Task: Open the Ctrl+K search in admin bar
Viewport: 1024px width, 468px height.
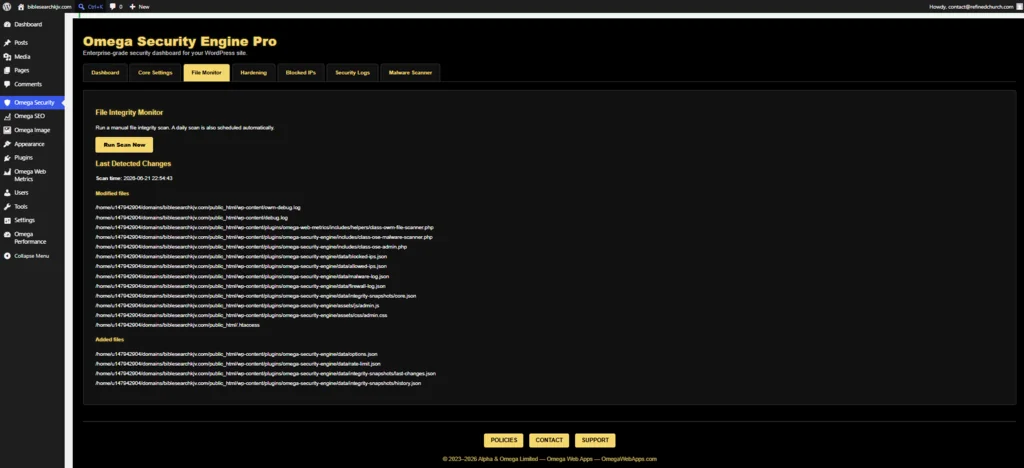Action: tap(90, 7)
